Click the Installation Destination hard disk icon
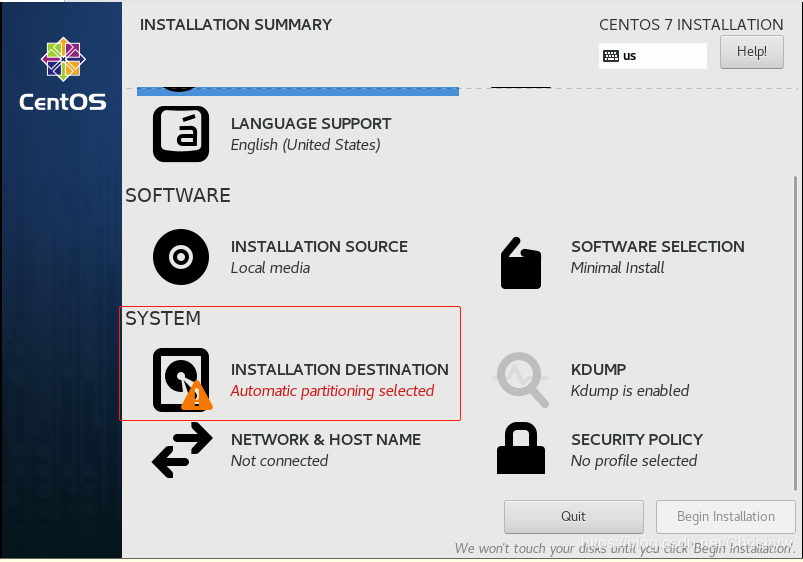The height and width of the screenshot is (562, 803). [181, 379]
